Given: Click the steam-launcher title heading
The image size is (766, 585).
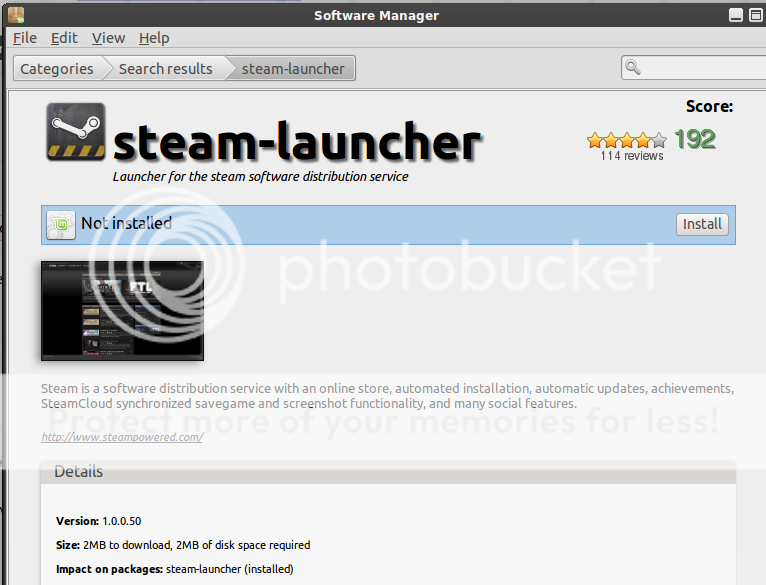Looking at the screenshot, I should [297, 142].
